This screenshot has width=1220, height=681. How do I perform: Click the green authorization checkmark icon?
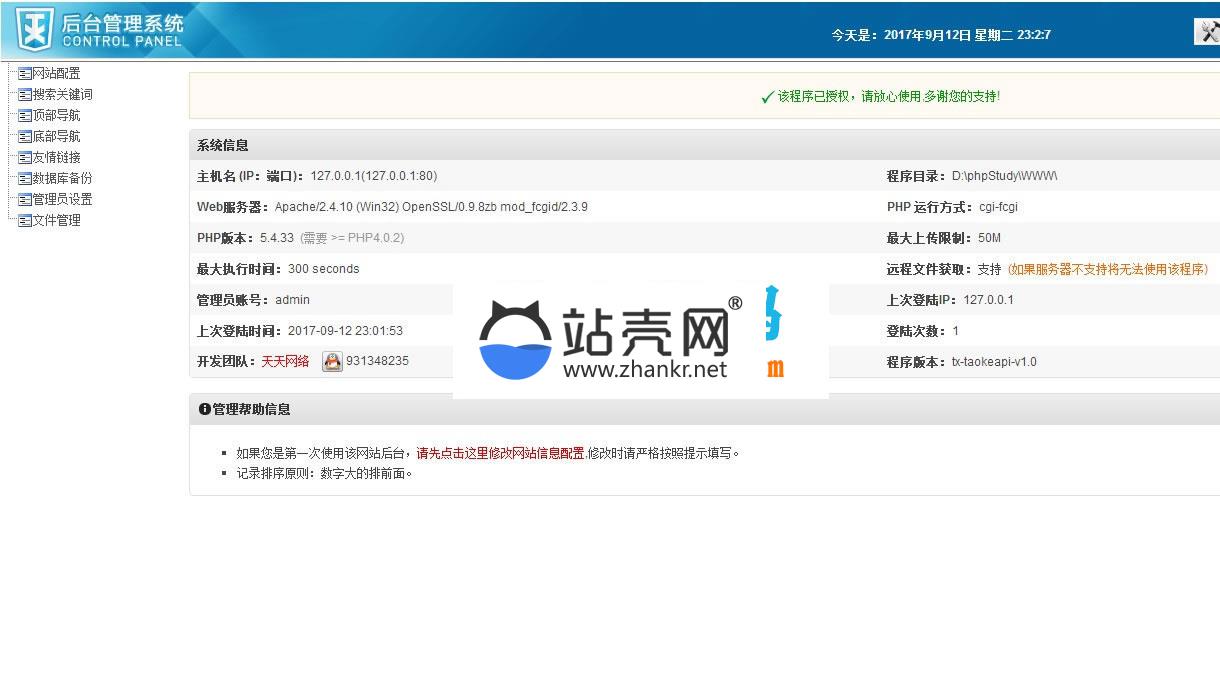coord(767,97)
